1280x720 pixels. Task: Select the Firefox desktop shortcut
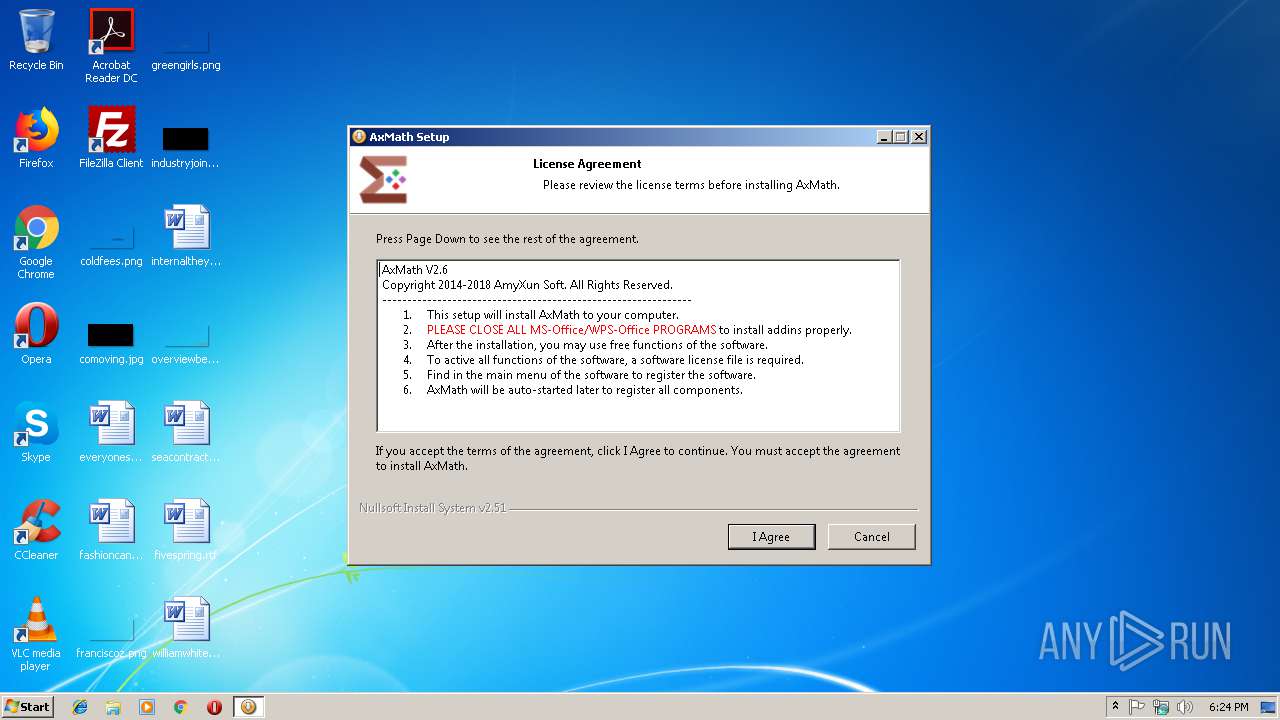pos(36,139)
